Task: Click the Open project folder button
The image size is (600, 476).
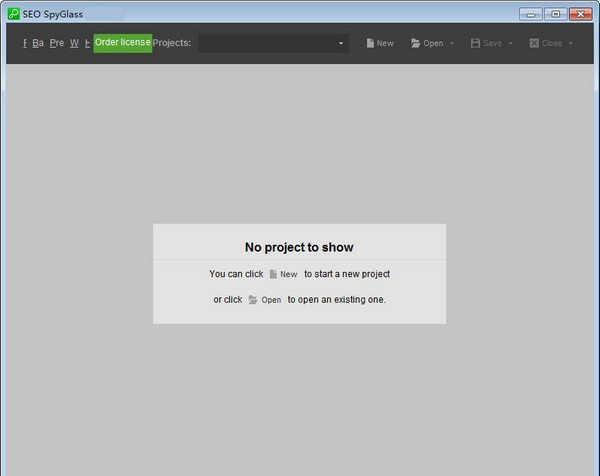Action: pos(427,43)
